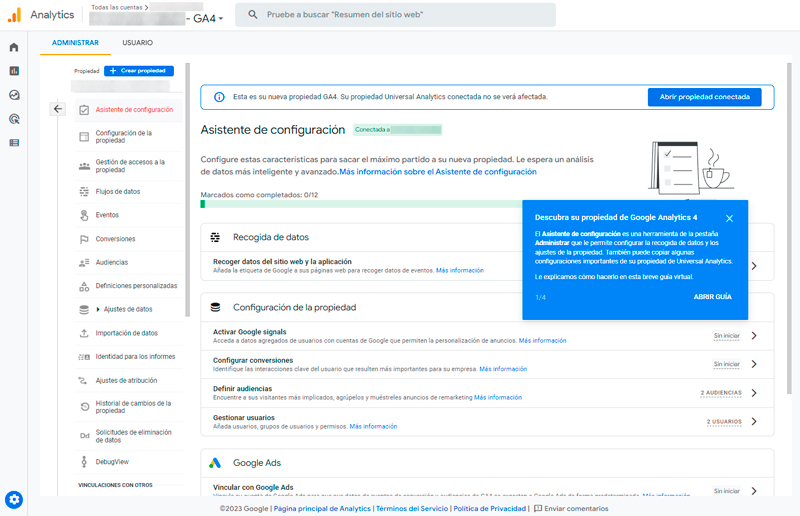Click the main page vertical scrollbar
800x516 pixels.
[x=789, y=228]
